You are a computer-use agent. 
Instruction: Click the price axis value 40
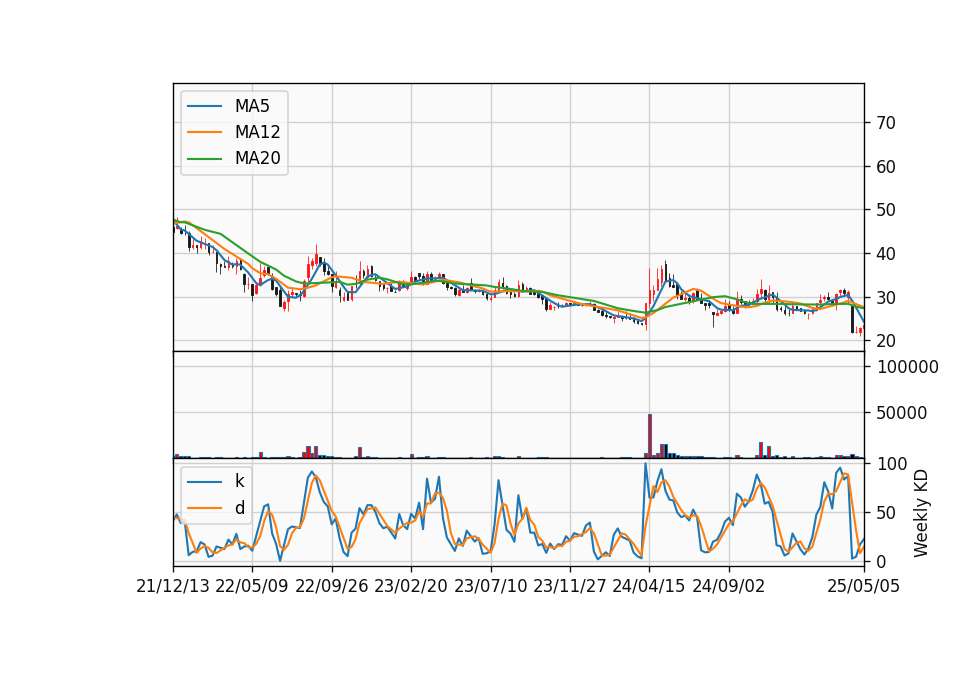(886, 253)
